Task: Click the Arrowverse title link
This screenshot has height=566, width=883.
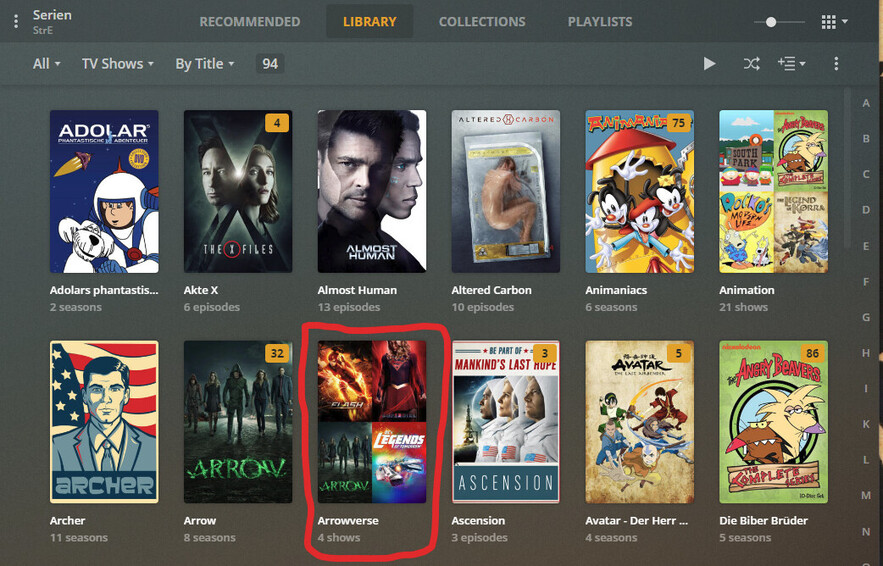Action: pos(348,520)
